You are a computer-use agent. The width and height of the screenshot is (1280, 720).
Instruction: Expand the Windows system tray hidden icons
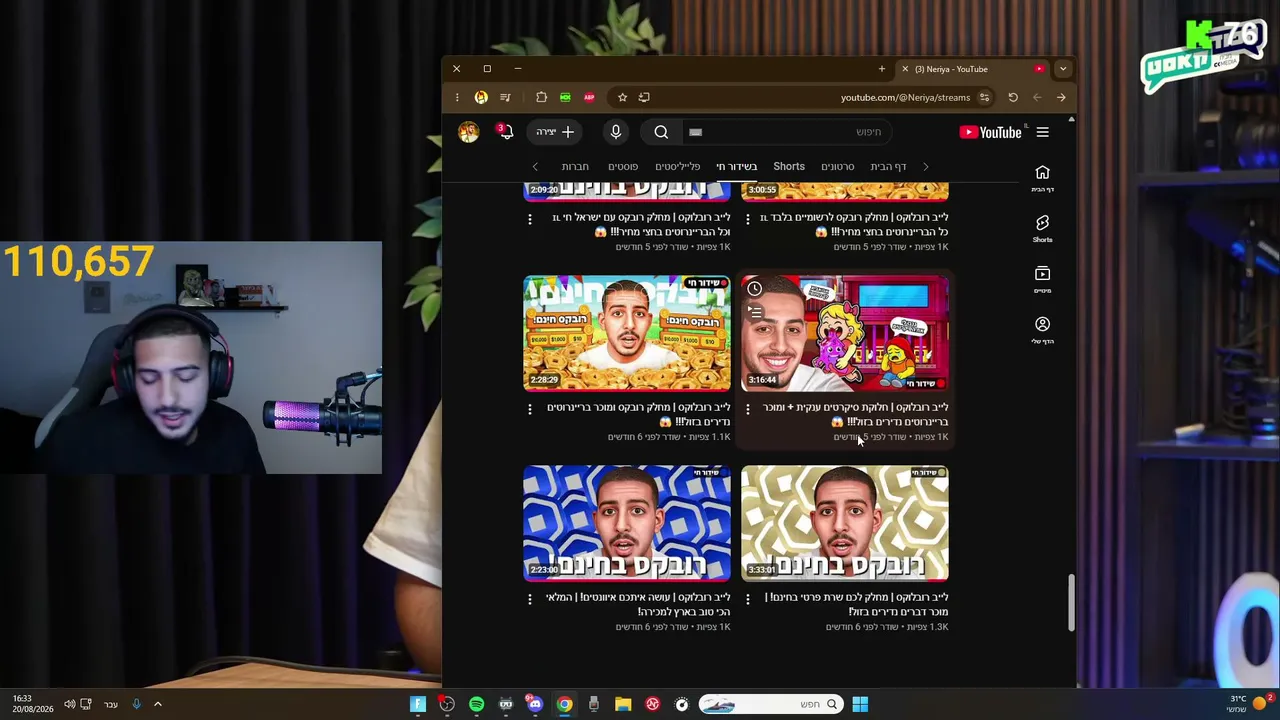click(157, 704)
